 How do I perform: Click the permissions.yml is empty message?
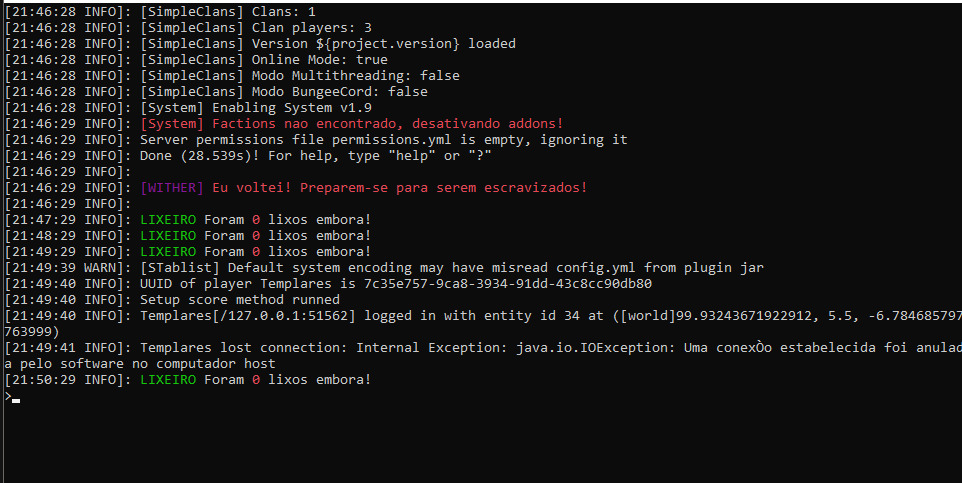(384, 140)
